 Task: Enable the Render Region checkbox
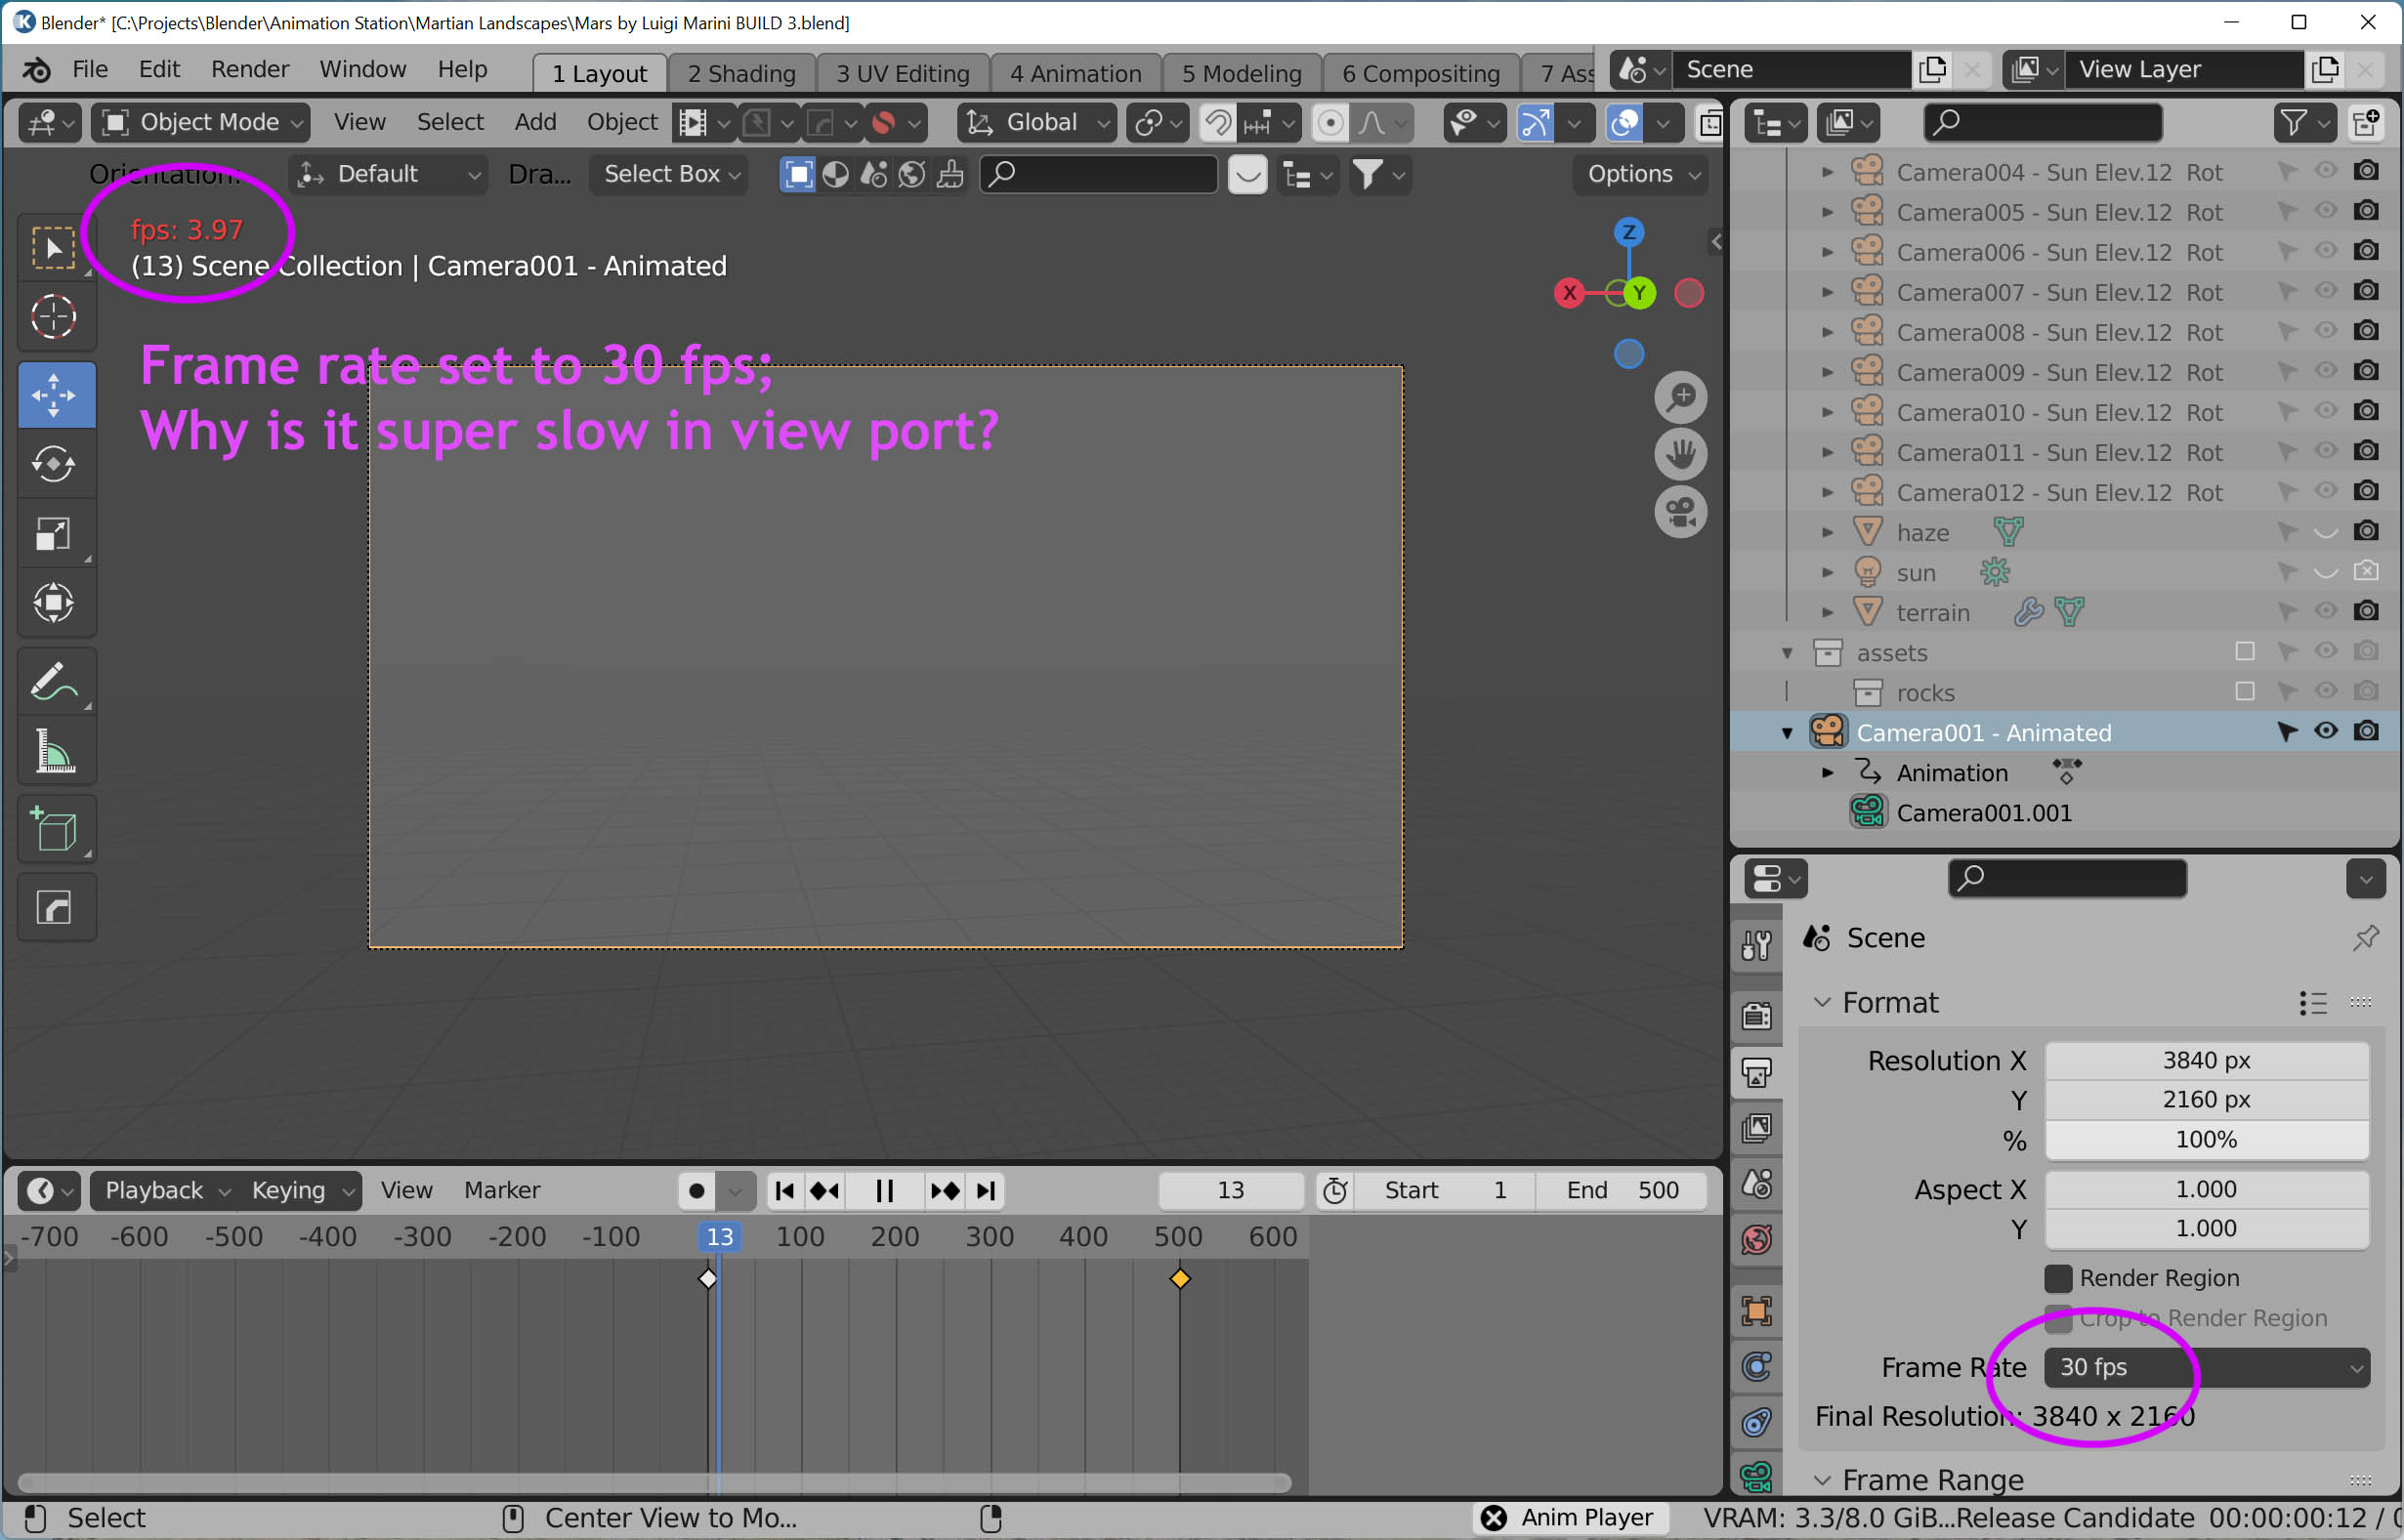tap(2058, 1278)
